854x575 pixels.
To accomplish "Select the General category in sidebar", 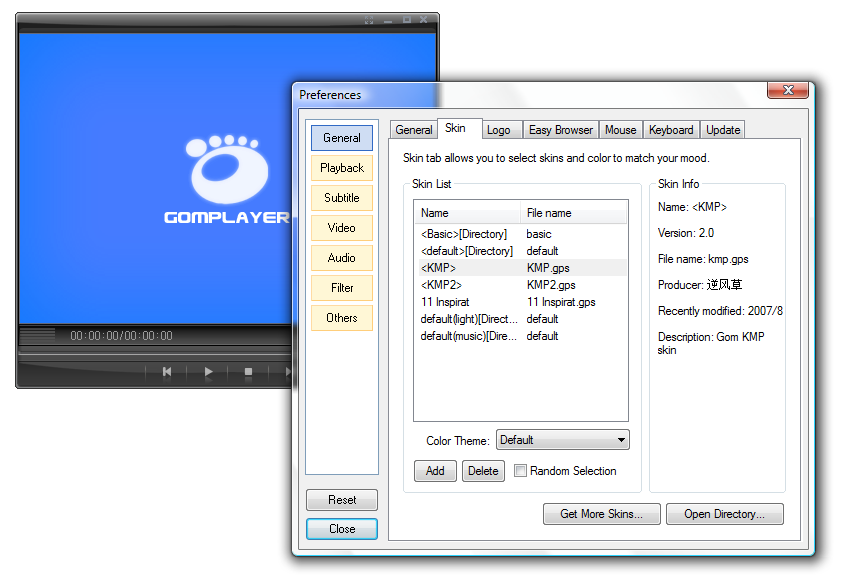I will point(342,138).
